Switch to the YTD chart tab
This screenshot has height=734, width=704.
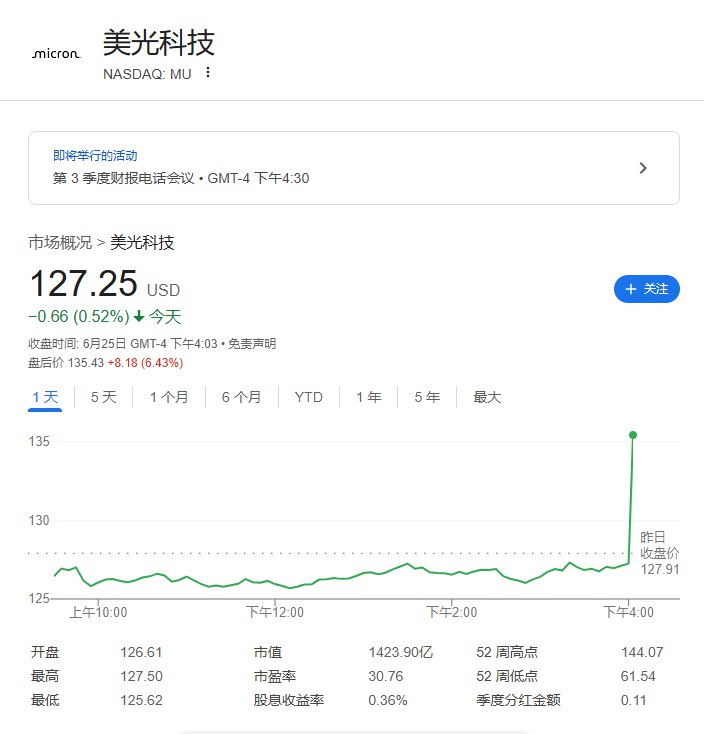click(308, 397)
